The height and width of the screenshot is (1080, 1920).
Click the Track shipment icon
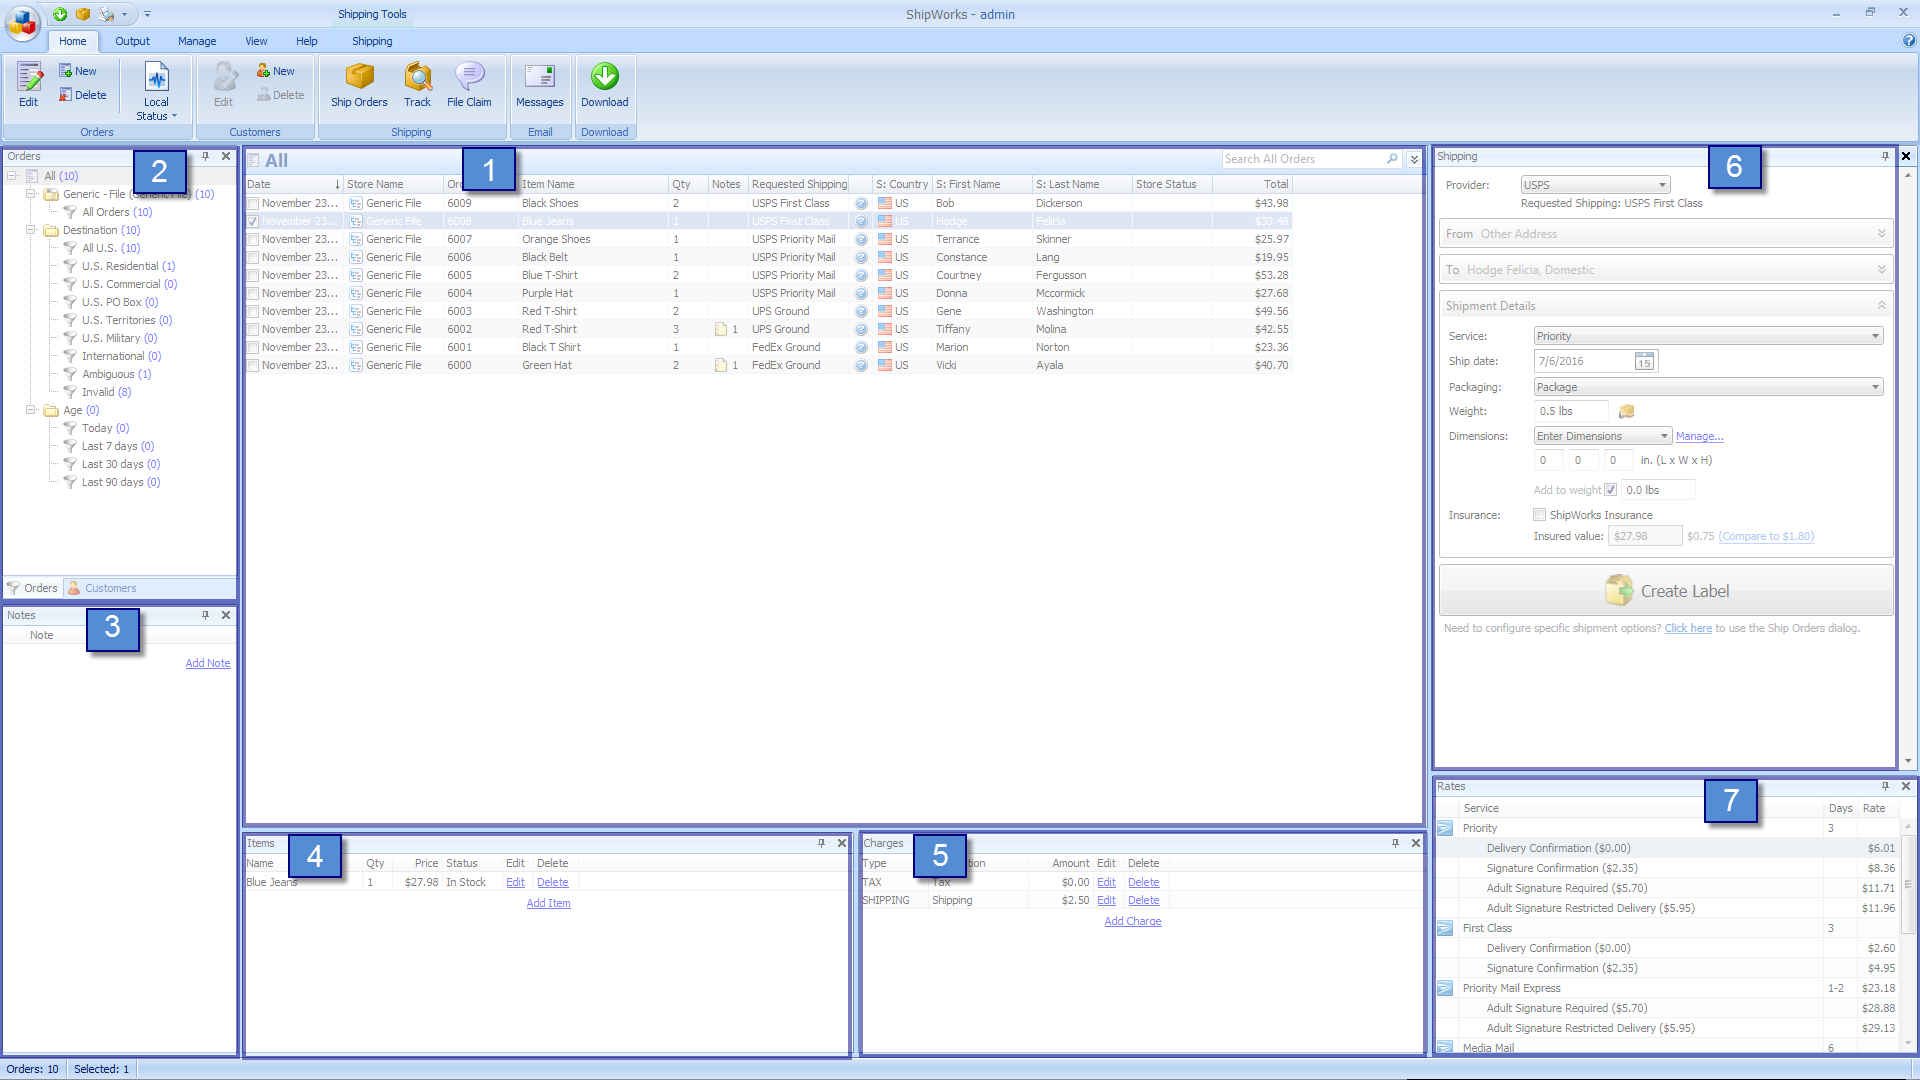[417, 78]
